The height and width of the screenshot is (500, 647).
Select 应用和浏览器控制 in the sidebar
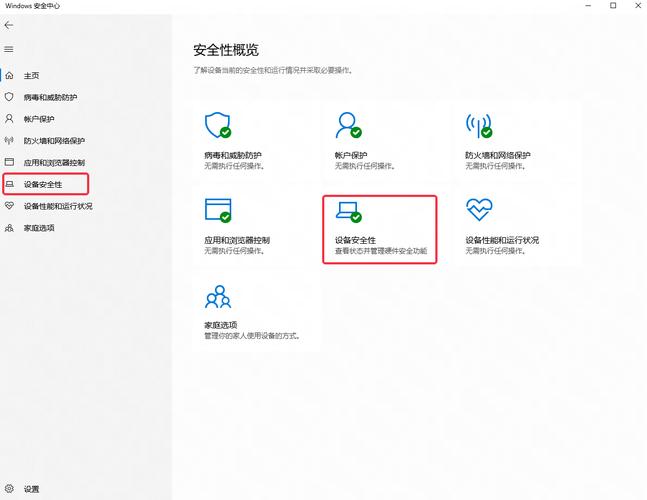pyautogui.click(x=54, y=163)
